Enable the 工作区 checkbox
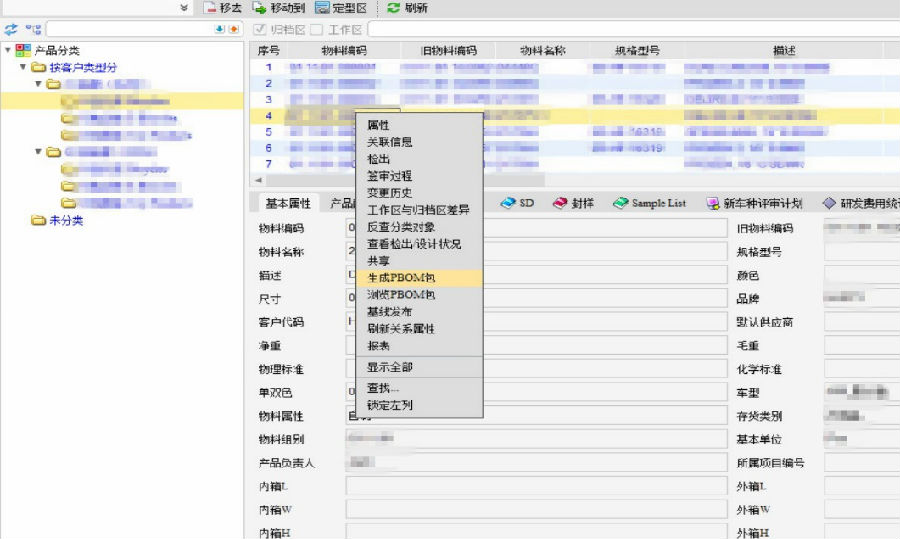 (316, 30)
